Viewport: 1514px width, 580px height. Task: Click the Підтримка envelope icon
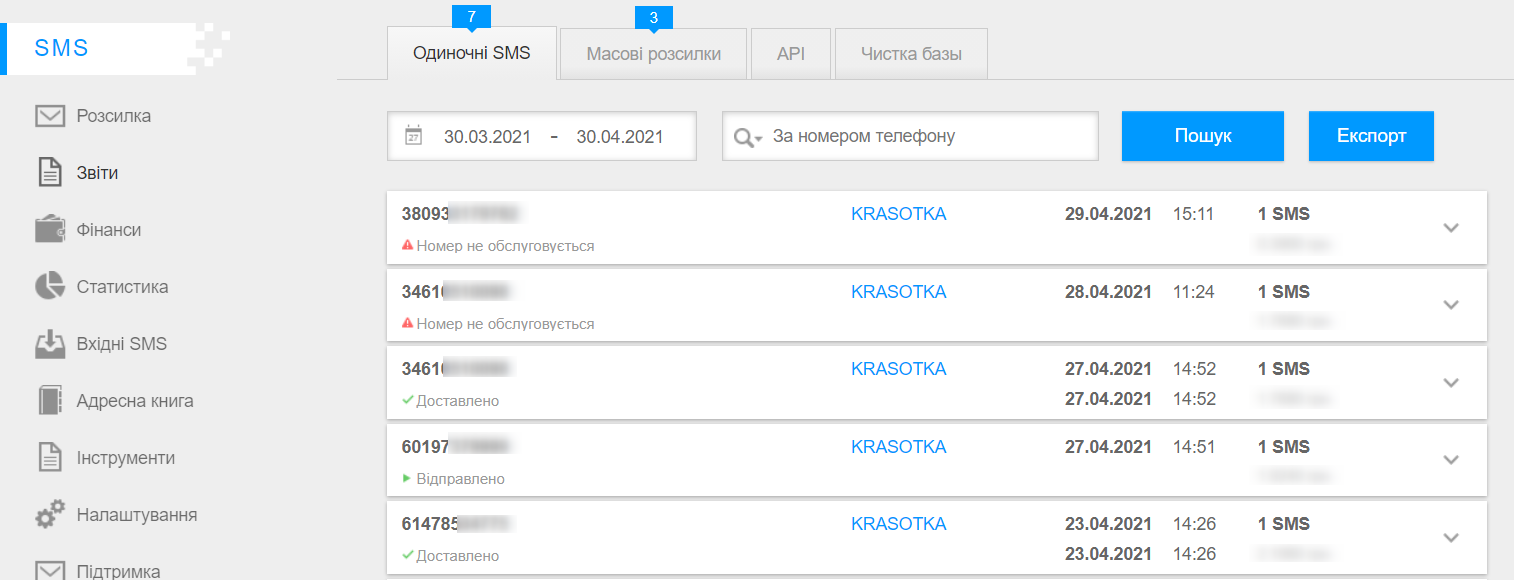[50, 571]
